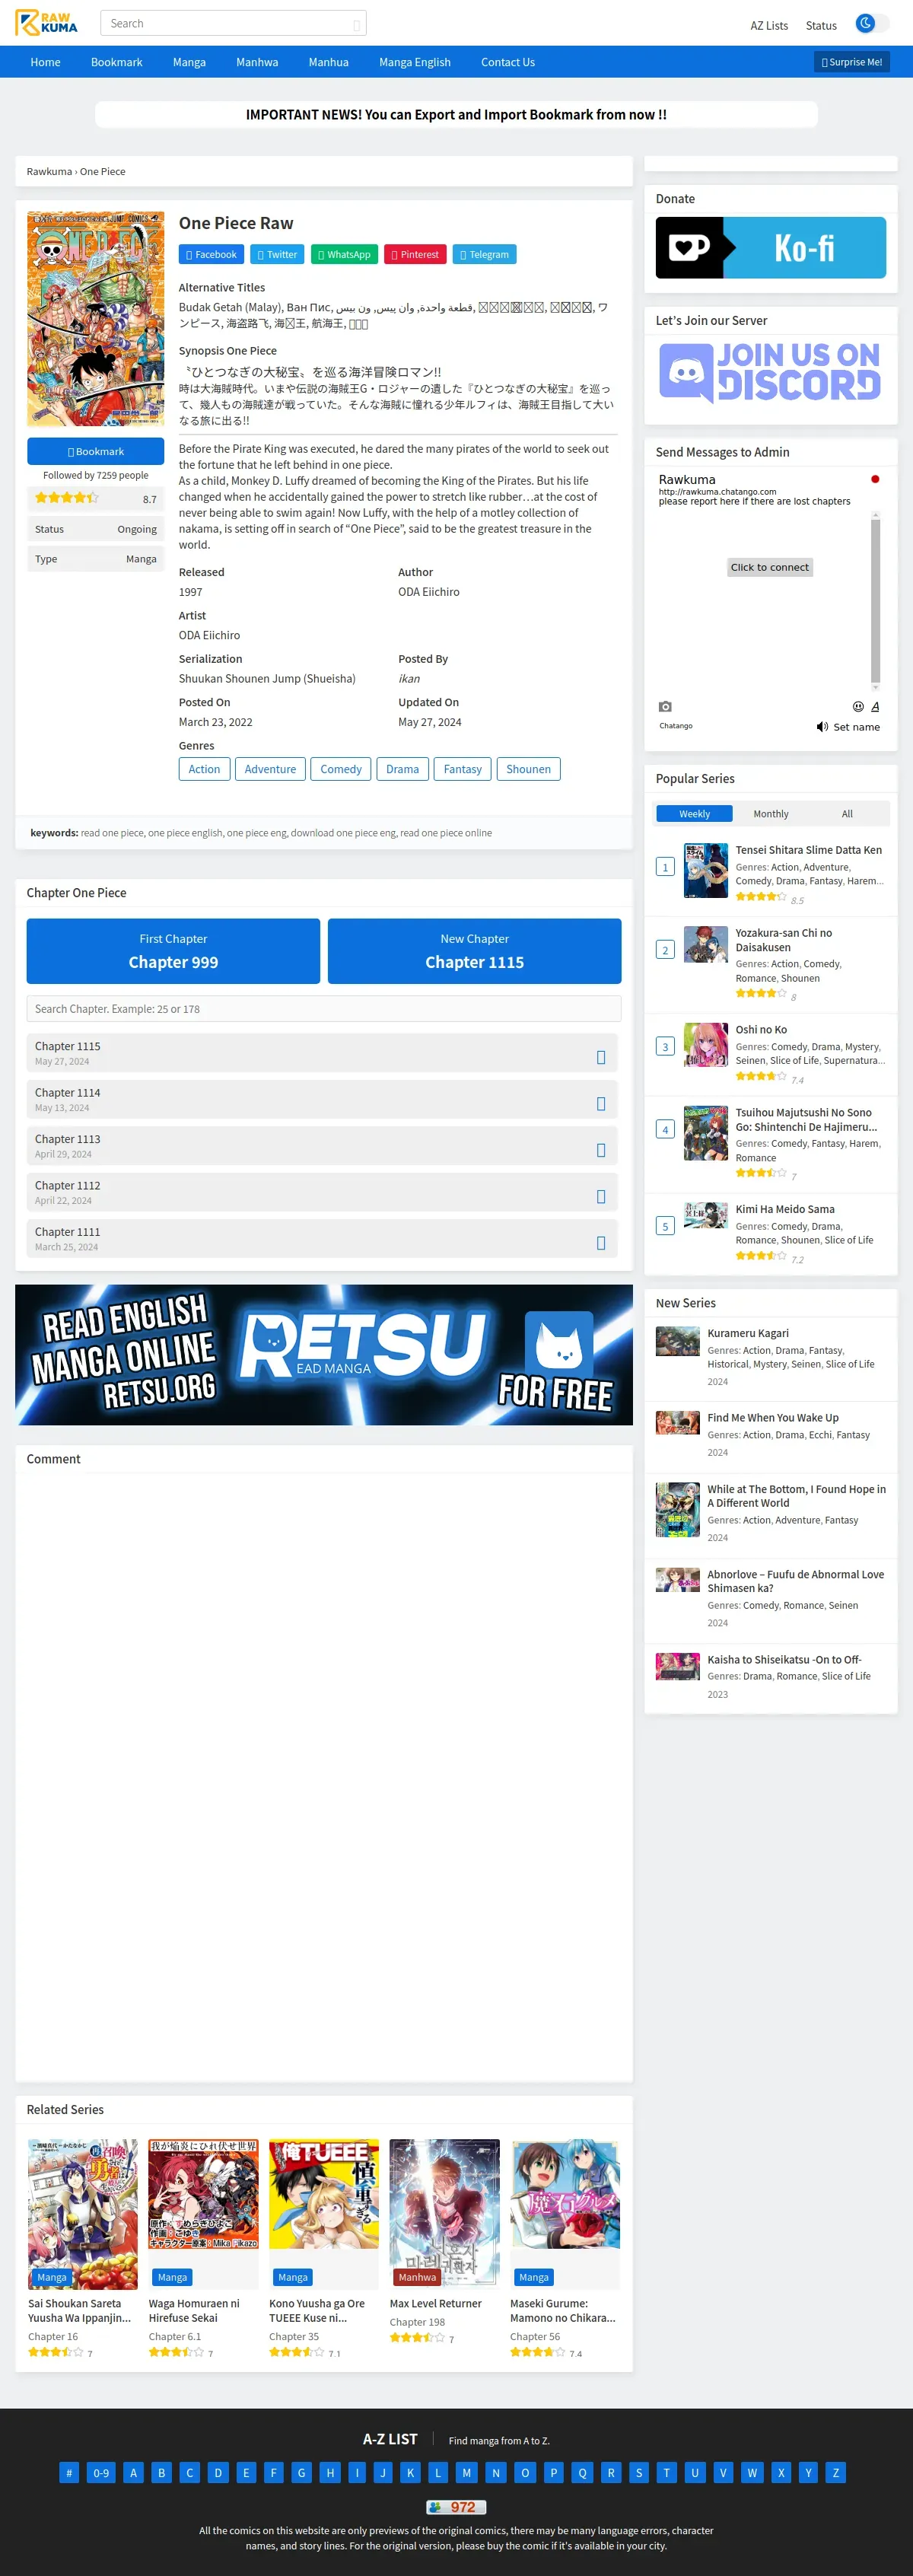This screenshot has height=2576, width=913.
Task: Share via WhatsApp
Action: [x=344, y=254]
